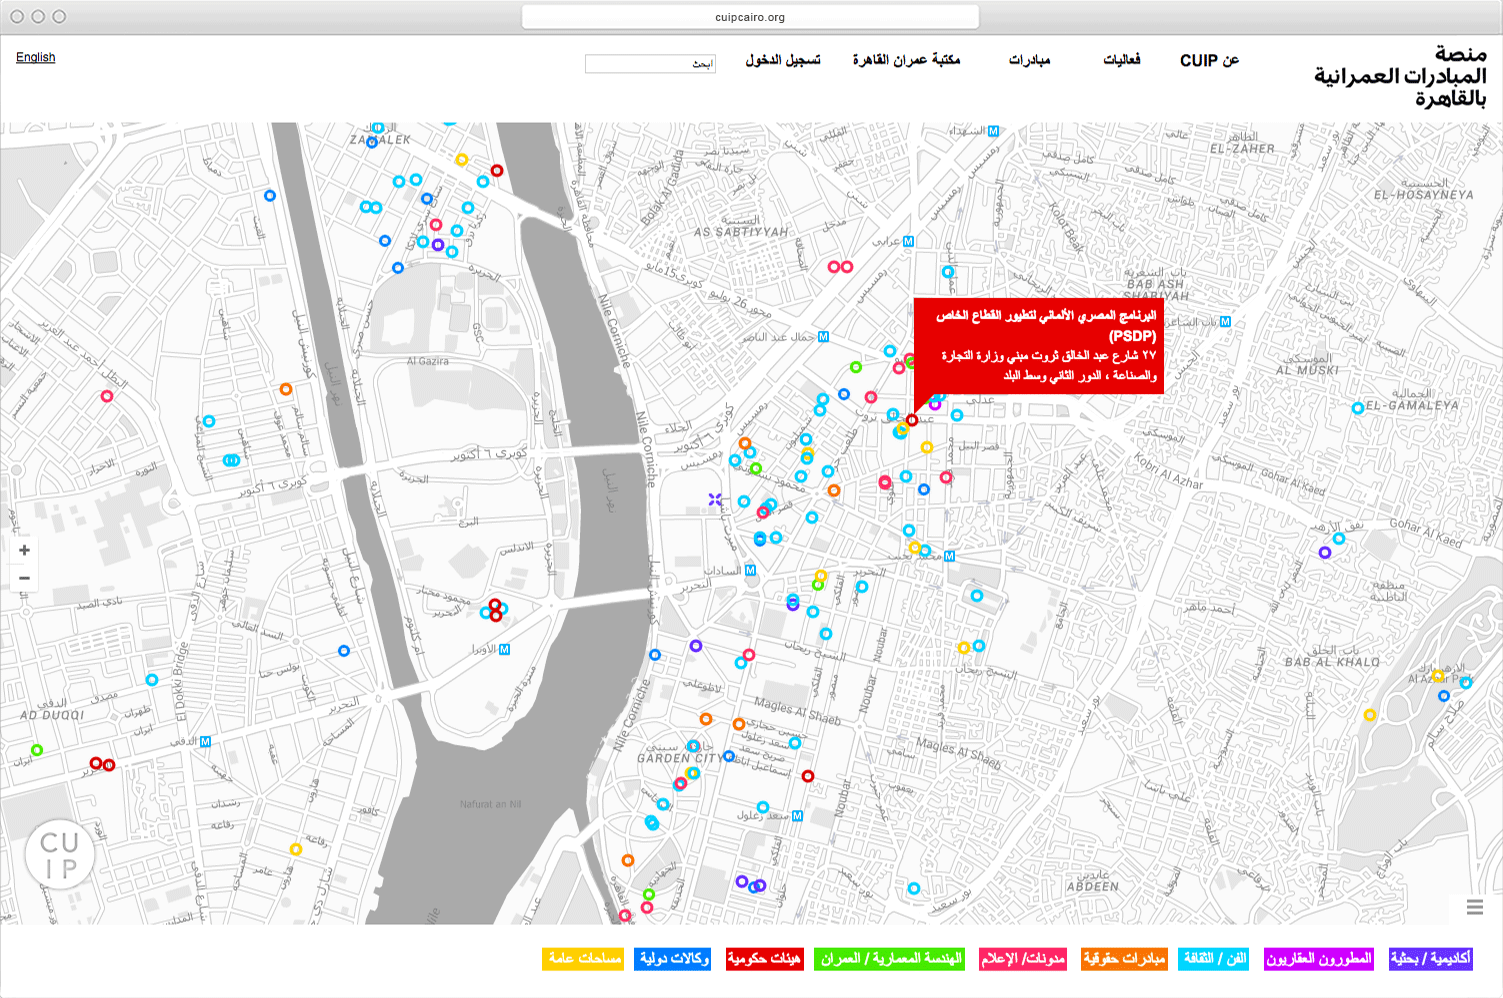1503x998 pixels.
Task: Zoom out of the map
Action: point(24,578)
